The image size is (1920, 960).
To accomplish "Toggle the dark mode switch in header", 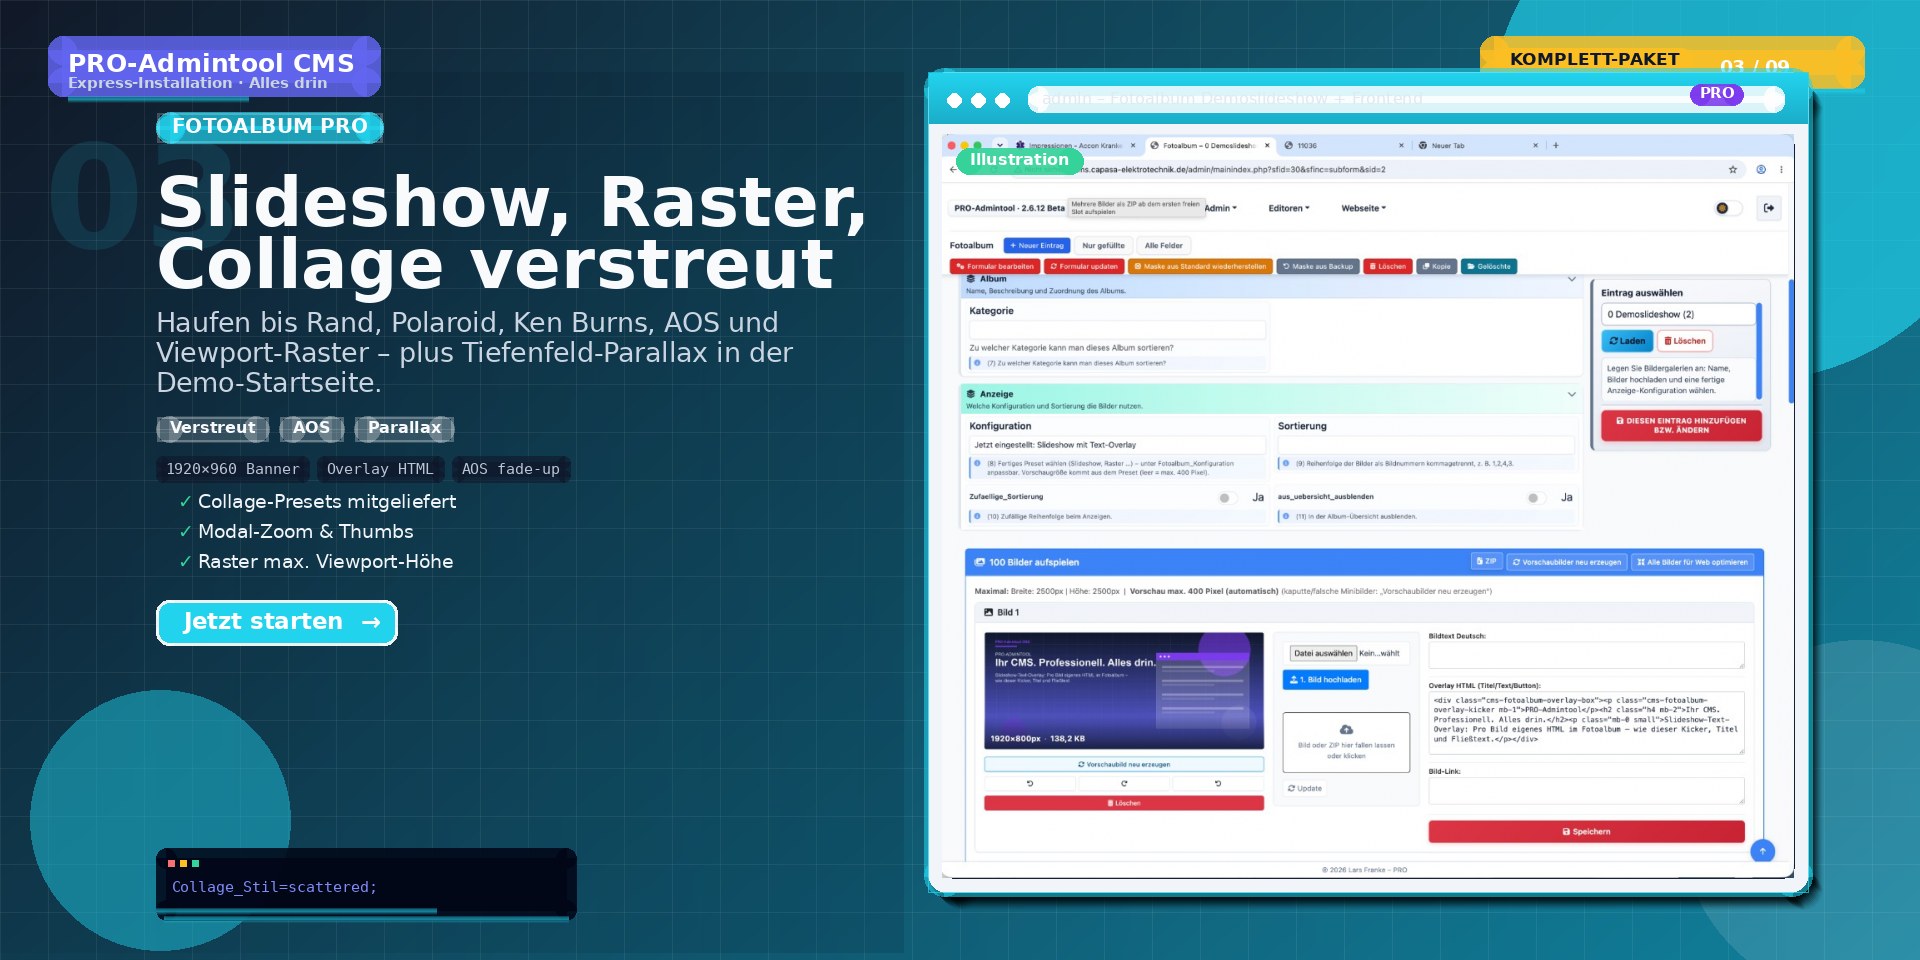I will click(1727, 208).
